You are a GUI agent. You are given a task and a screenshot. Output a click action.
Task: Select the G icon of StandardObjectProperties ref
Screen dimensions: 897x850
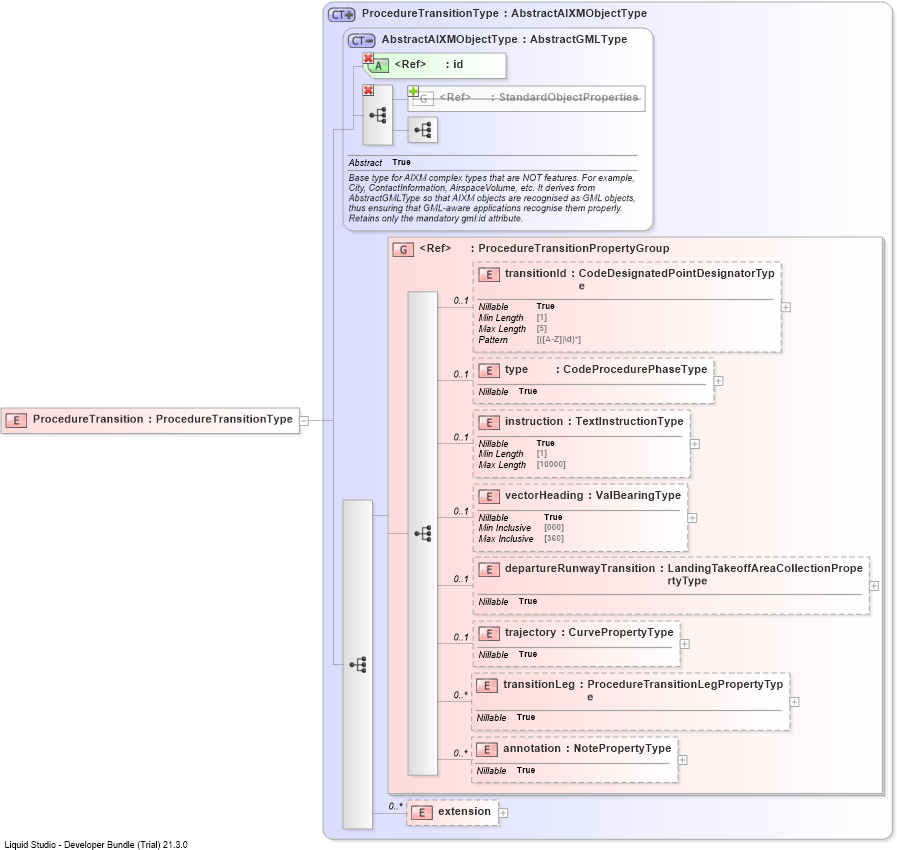pyautogui.click(x=423, y=98)
